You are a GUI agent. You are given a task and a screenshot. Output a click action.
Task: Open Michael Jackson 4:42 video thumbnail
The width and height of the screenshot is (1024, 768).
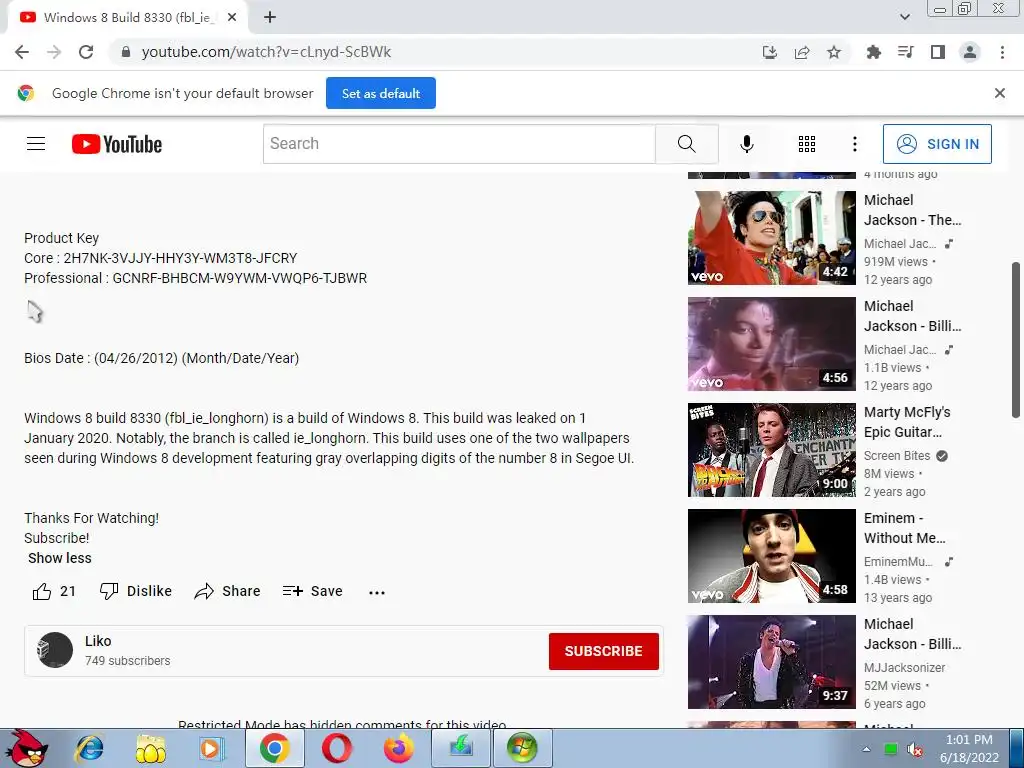click(772, 238)
